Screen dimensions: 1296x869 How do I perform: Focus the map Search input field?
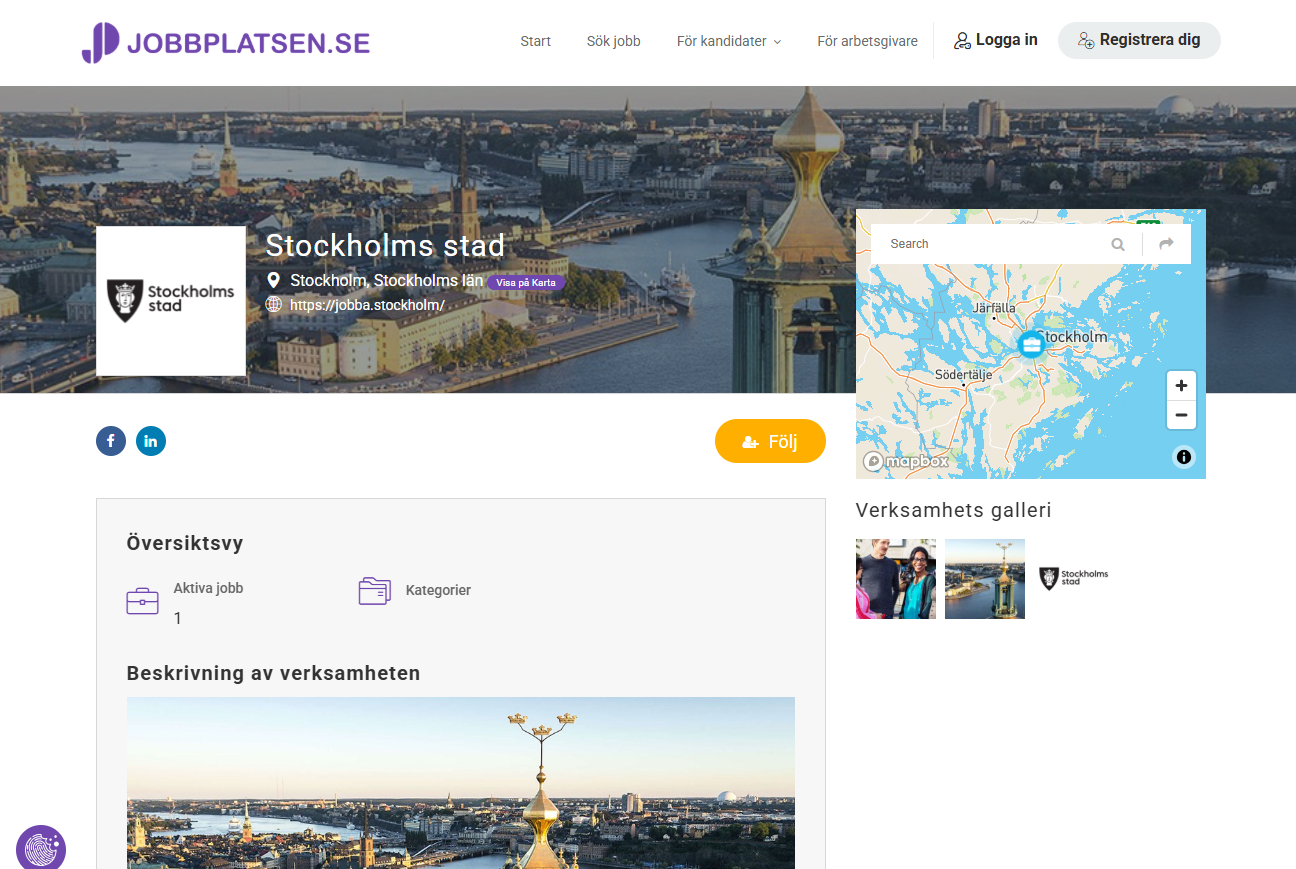(990, 244)
